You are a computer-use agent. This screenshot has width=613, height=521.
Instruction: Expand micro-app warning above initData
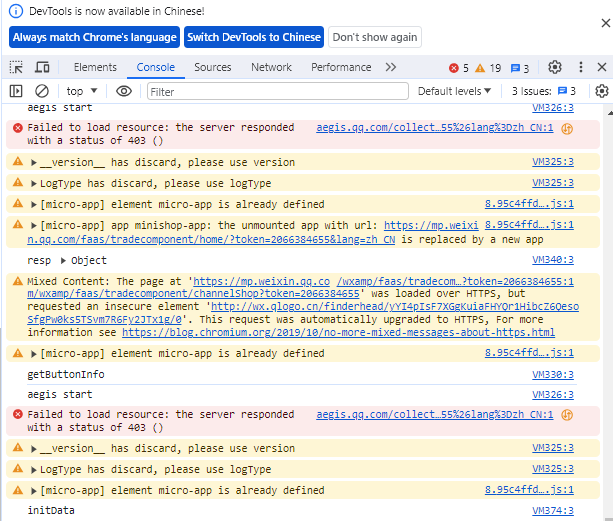click(34, 491)
